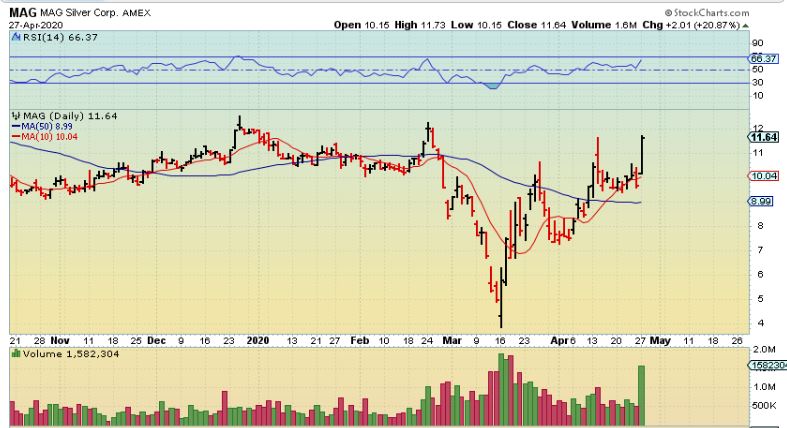This screenshot has height=428, width=787.
Task: Click the 'Feb' month label on date axis
Action: click(x=360, y=341)
